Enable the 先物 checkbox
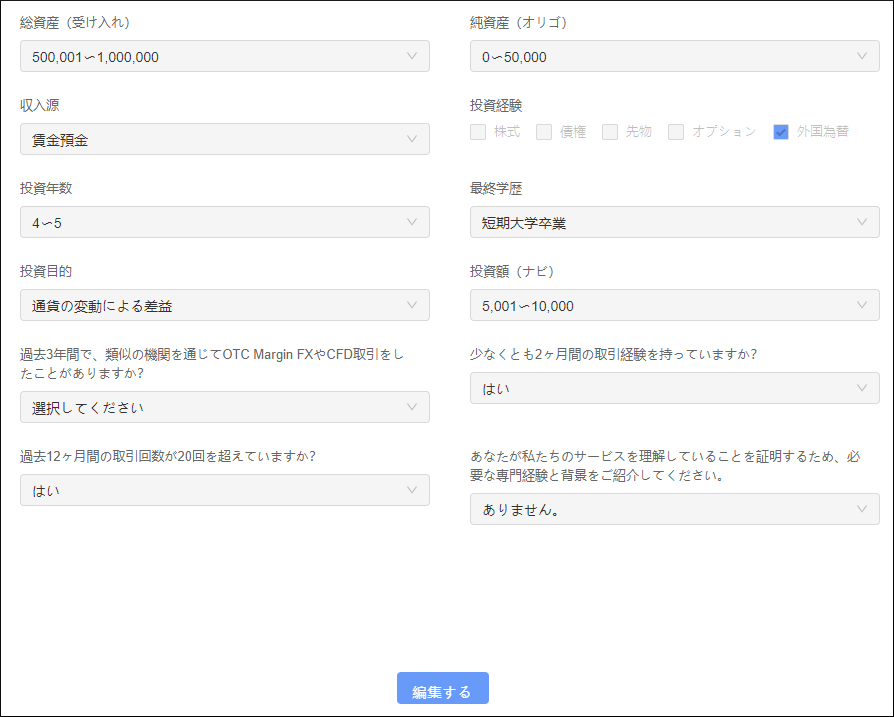 coord(610,132)
